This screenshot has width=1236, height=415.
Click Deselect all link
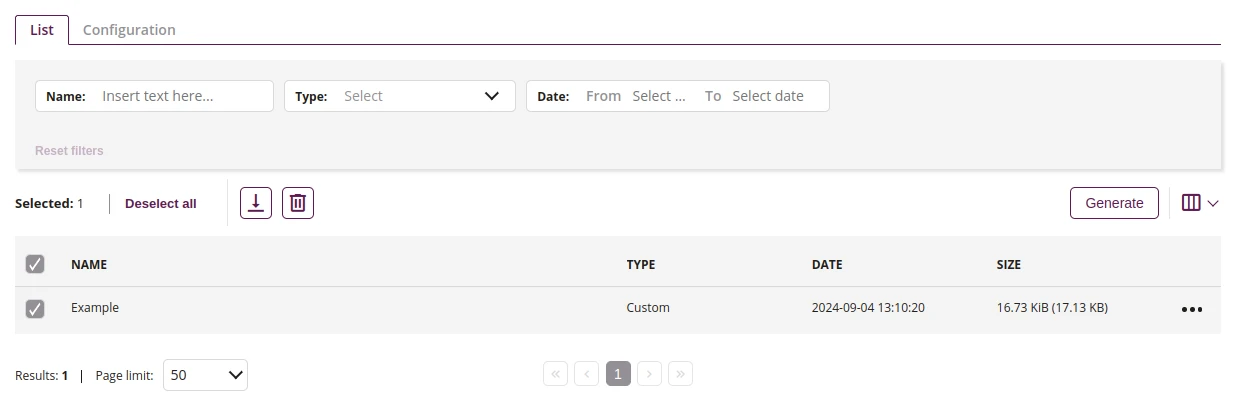tap(161, 203)
